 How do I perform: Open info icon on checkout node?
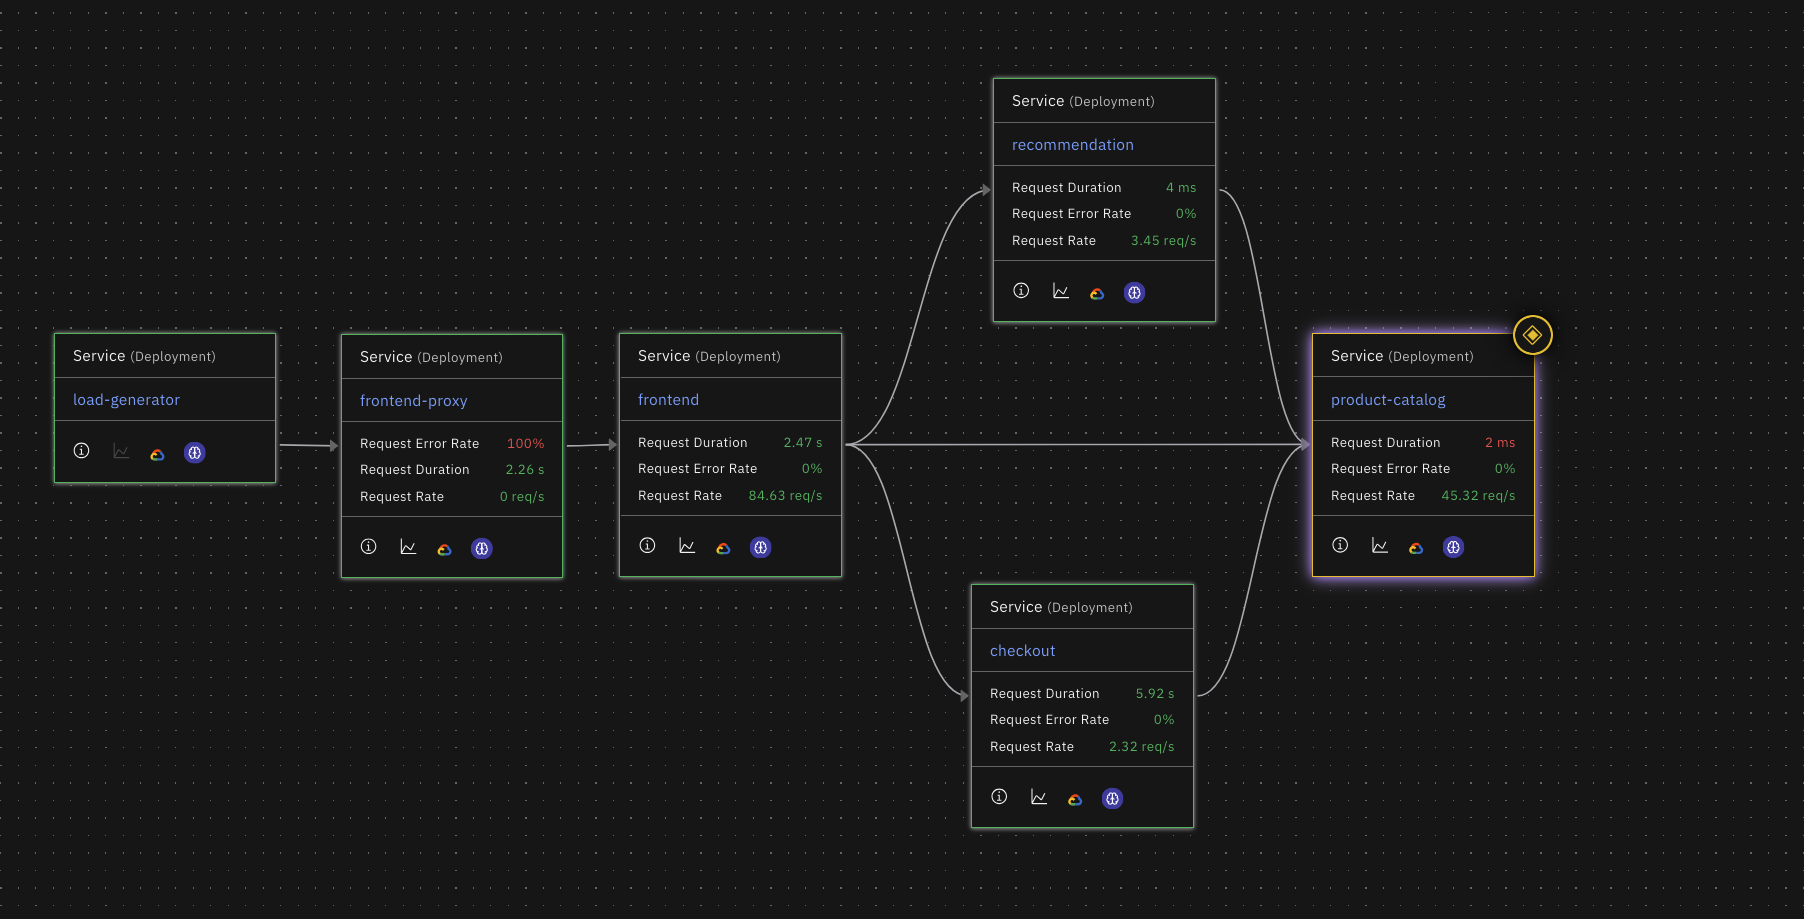999,797
